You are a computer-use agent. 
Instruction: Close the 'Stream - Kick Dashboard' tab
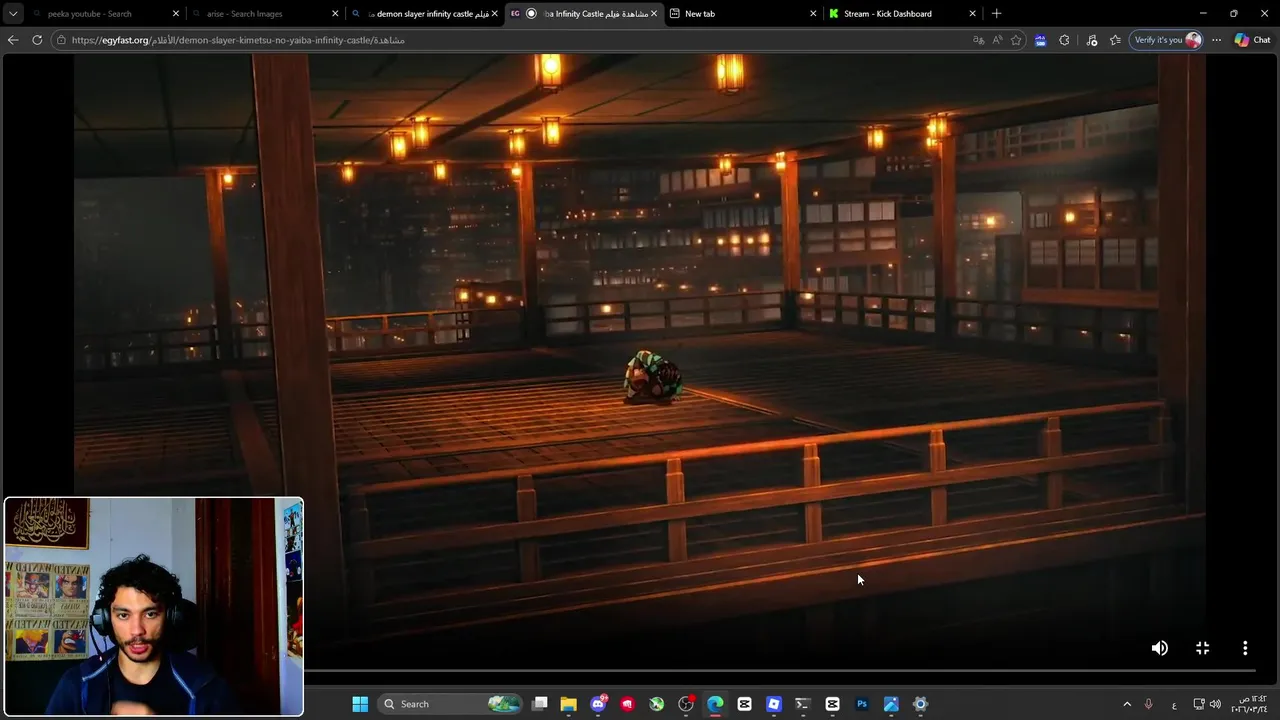click(972, 14)
